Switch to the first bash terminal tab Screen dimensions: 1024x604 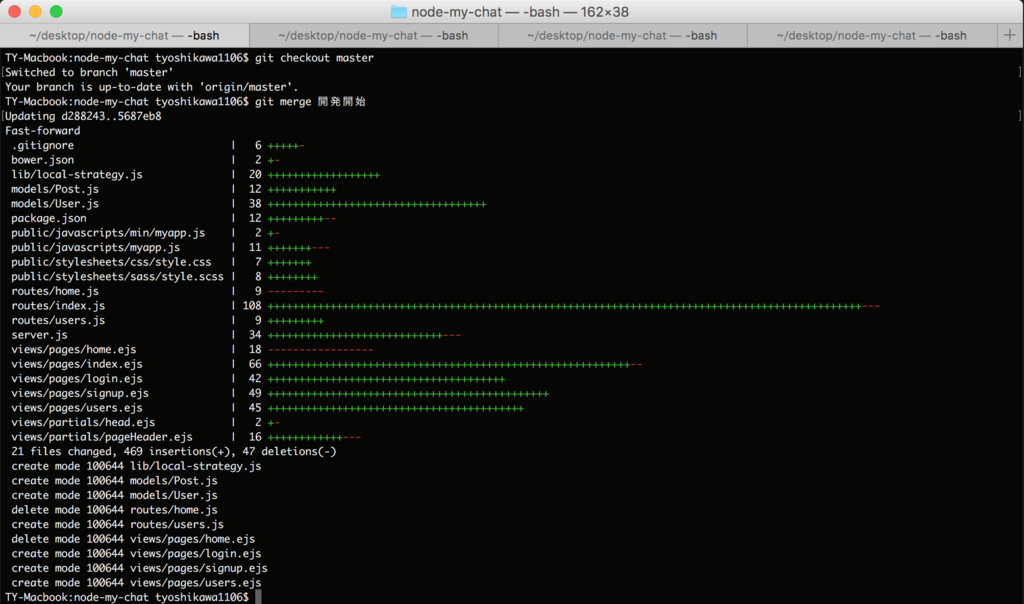pos(124,35)
